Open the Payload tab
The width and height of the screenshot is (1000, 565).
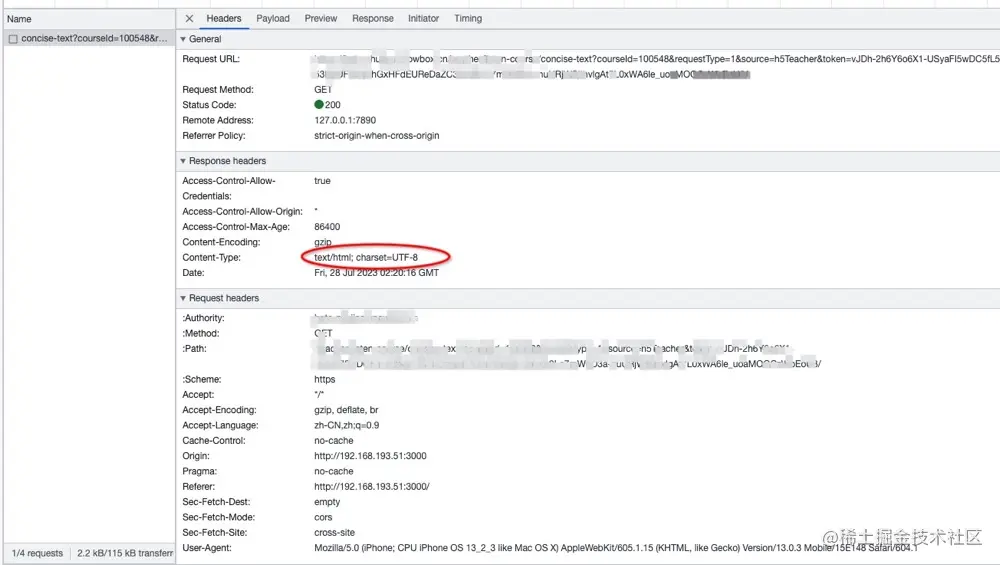coord(273,18)
